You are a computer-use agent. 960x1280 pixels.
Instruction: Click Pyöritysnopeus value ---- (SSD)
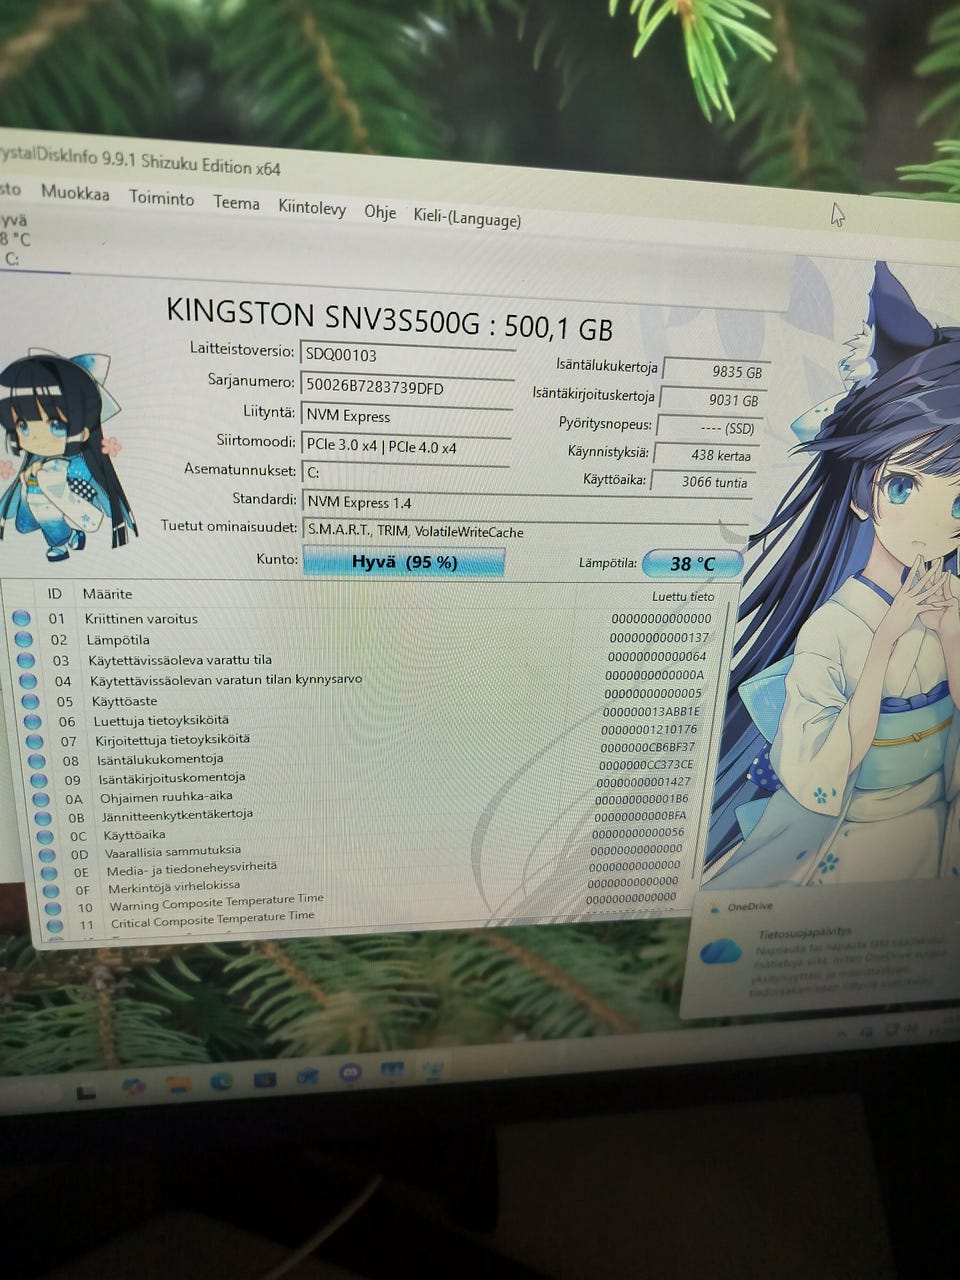(708, 428)
